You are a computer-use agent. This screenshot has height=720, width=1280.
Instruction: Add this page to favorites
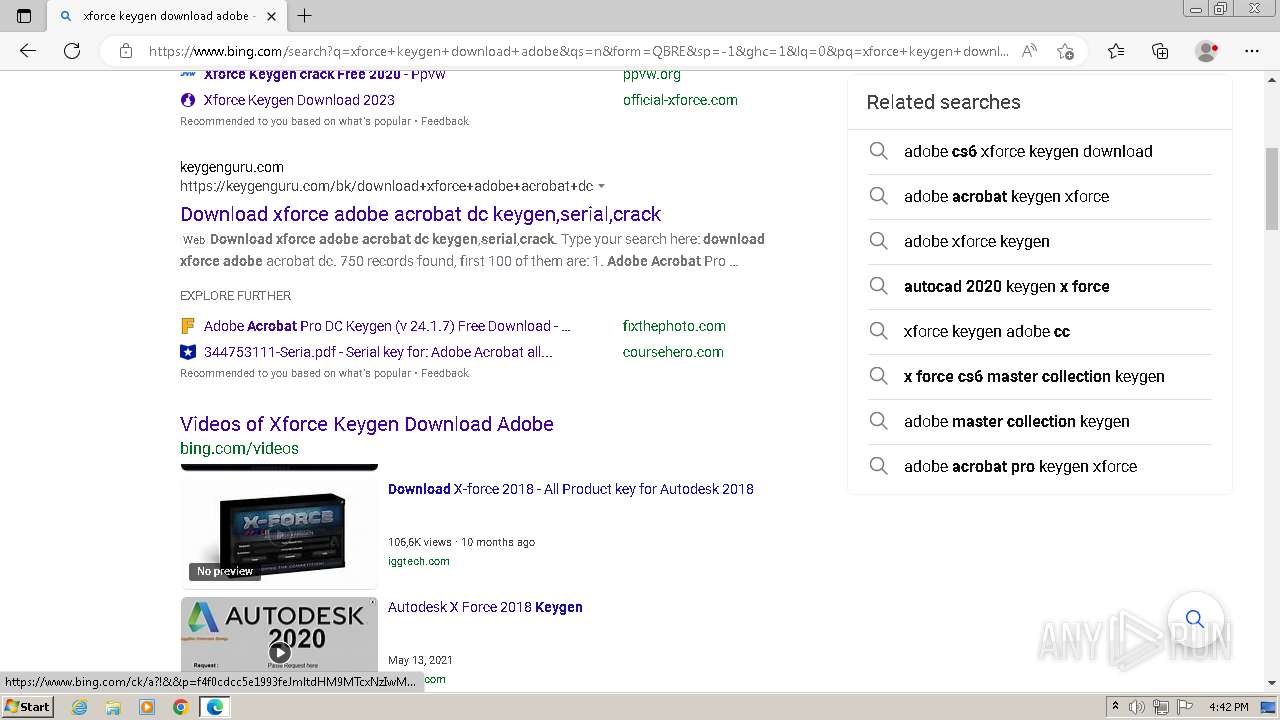click(1065, 51)
